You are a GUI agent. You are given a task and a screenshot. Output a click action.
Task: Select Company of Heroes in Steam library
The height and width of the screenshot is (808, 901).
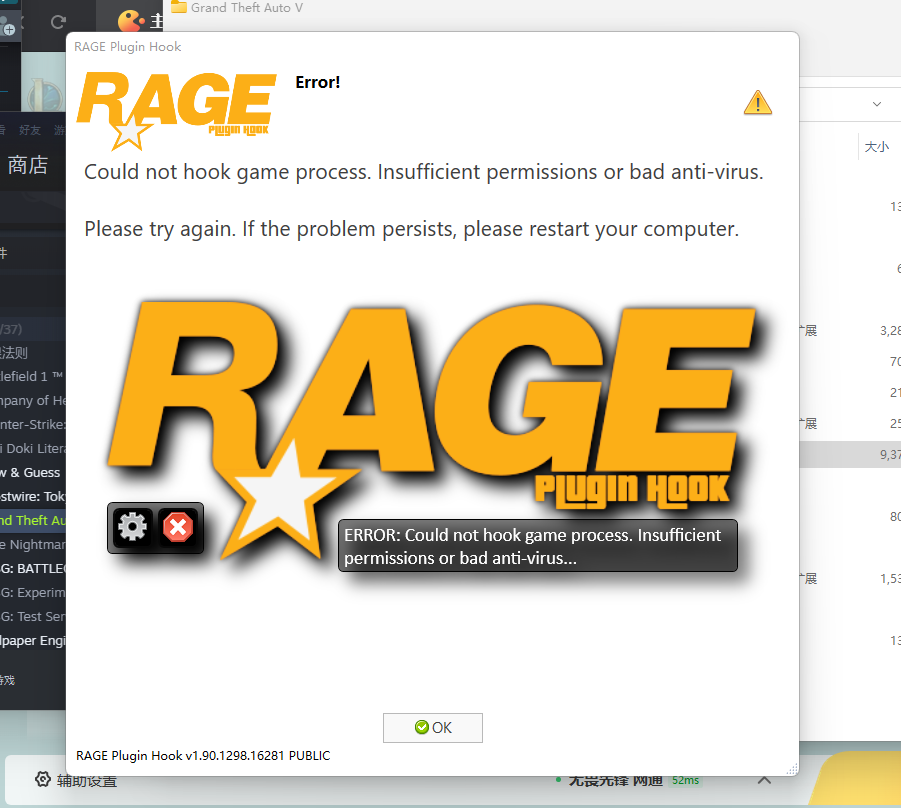tap(33, 400)
